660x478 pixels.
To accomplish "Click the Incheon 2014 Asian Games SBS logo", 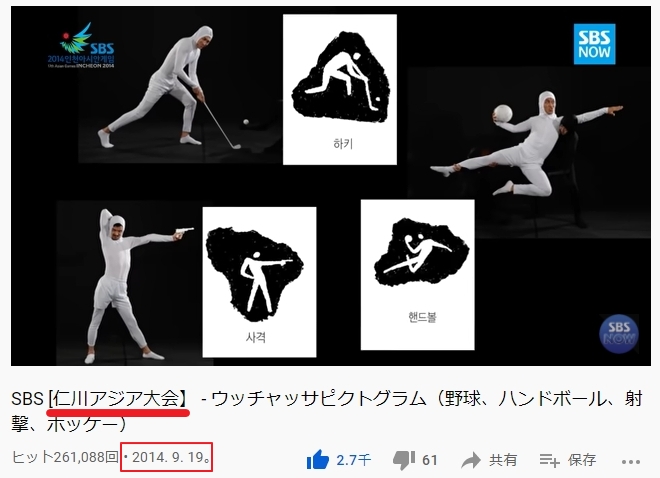I will (81, 46).
